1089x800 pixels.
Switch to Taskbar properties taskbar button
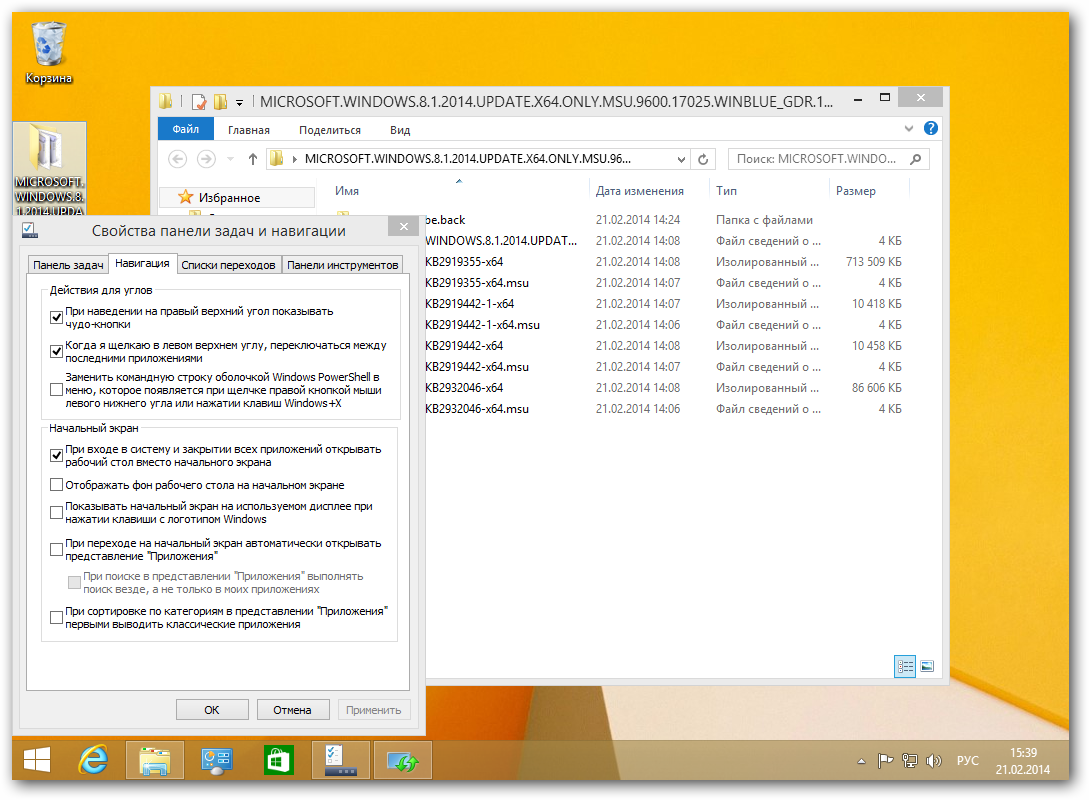340,760
